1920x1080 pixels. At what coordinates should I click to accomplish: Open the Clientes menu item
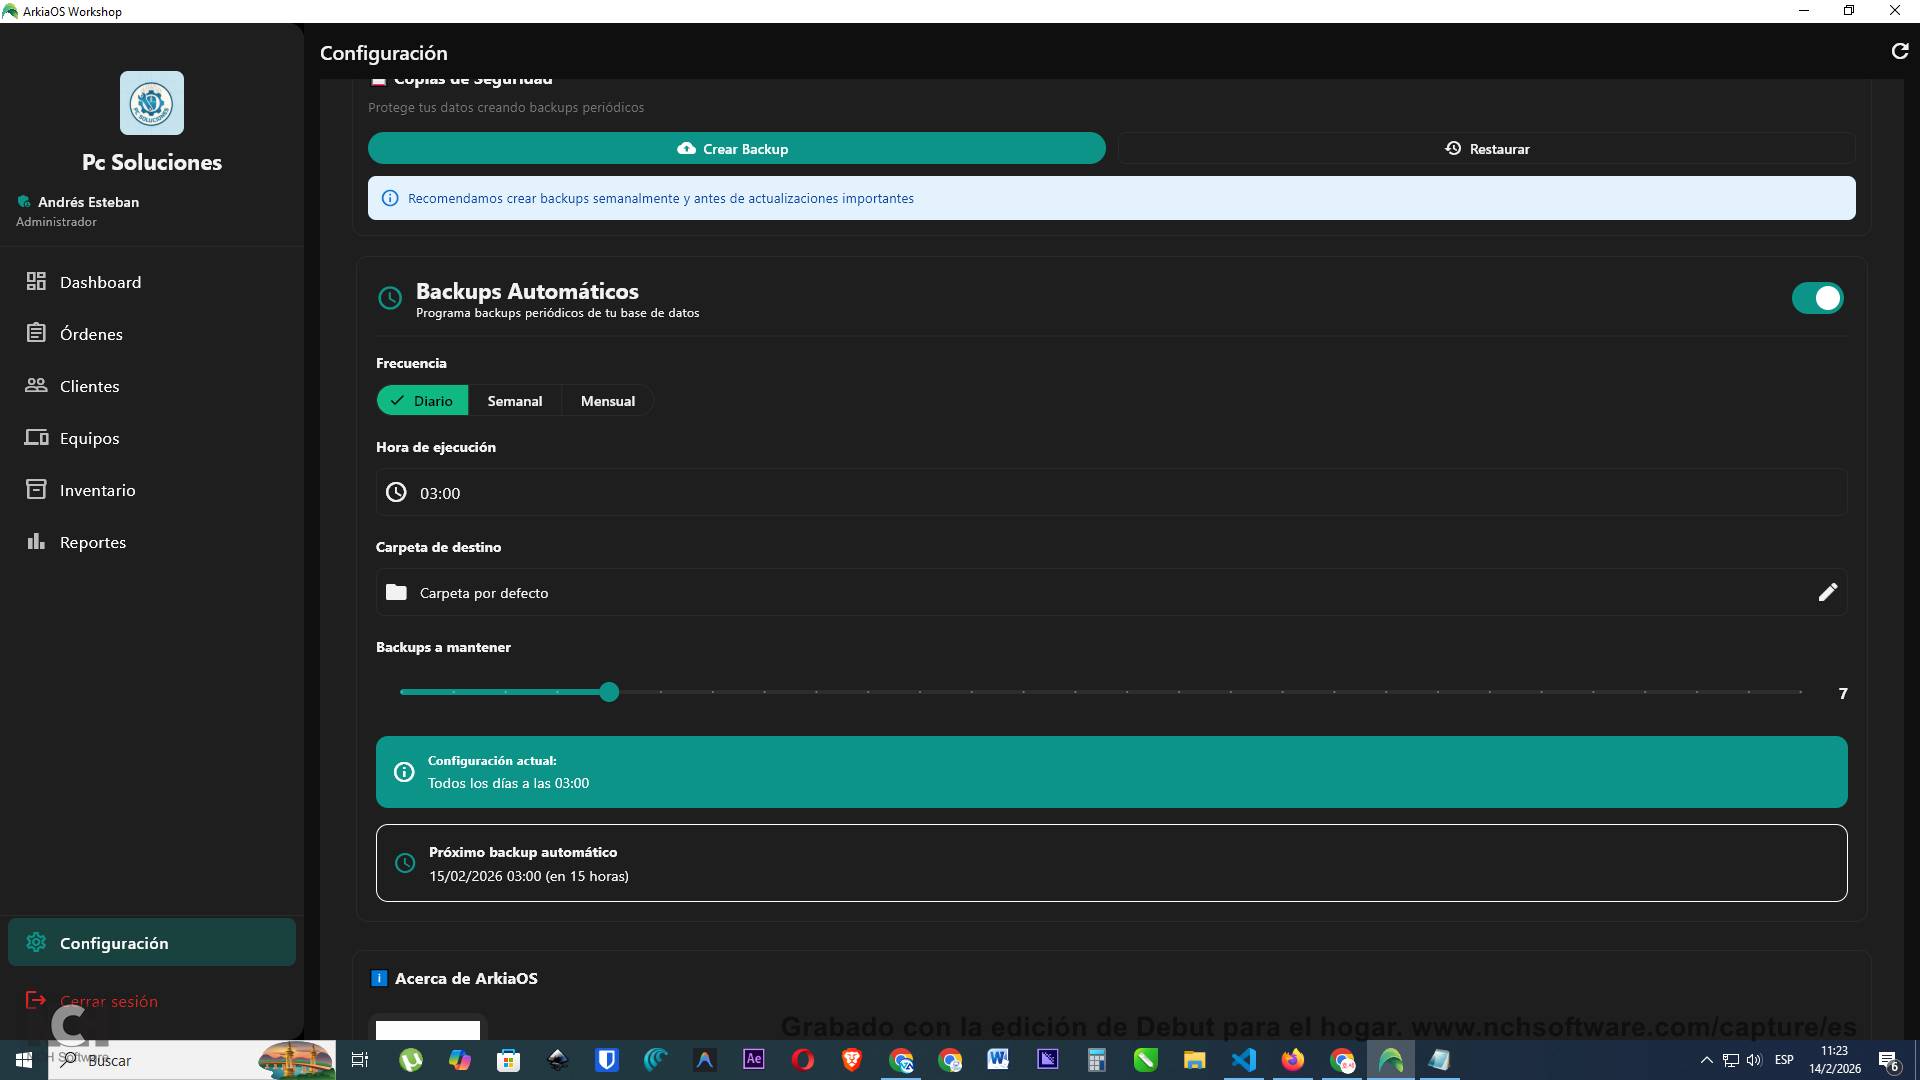tap(89, 386)
